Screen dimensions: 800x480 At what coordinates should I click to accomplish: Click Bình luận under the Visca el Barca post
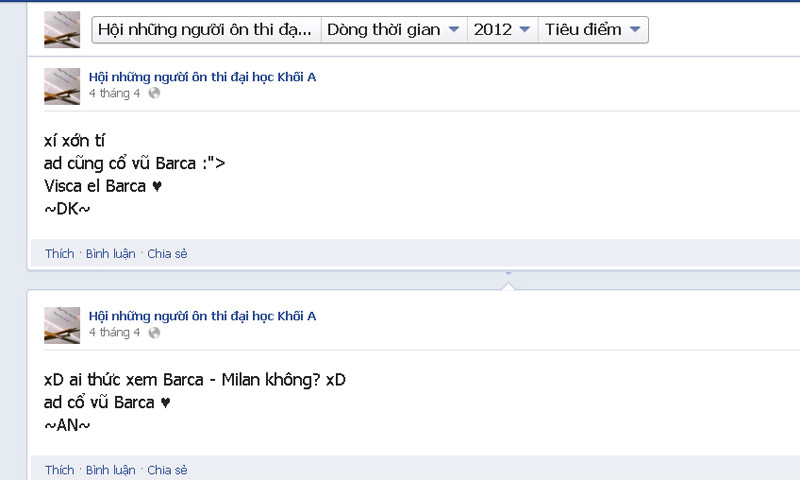[110, 254]
